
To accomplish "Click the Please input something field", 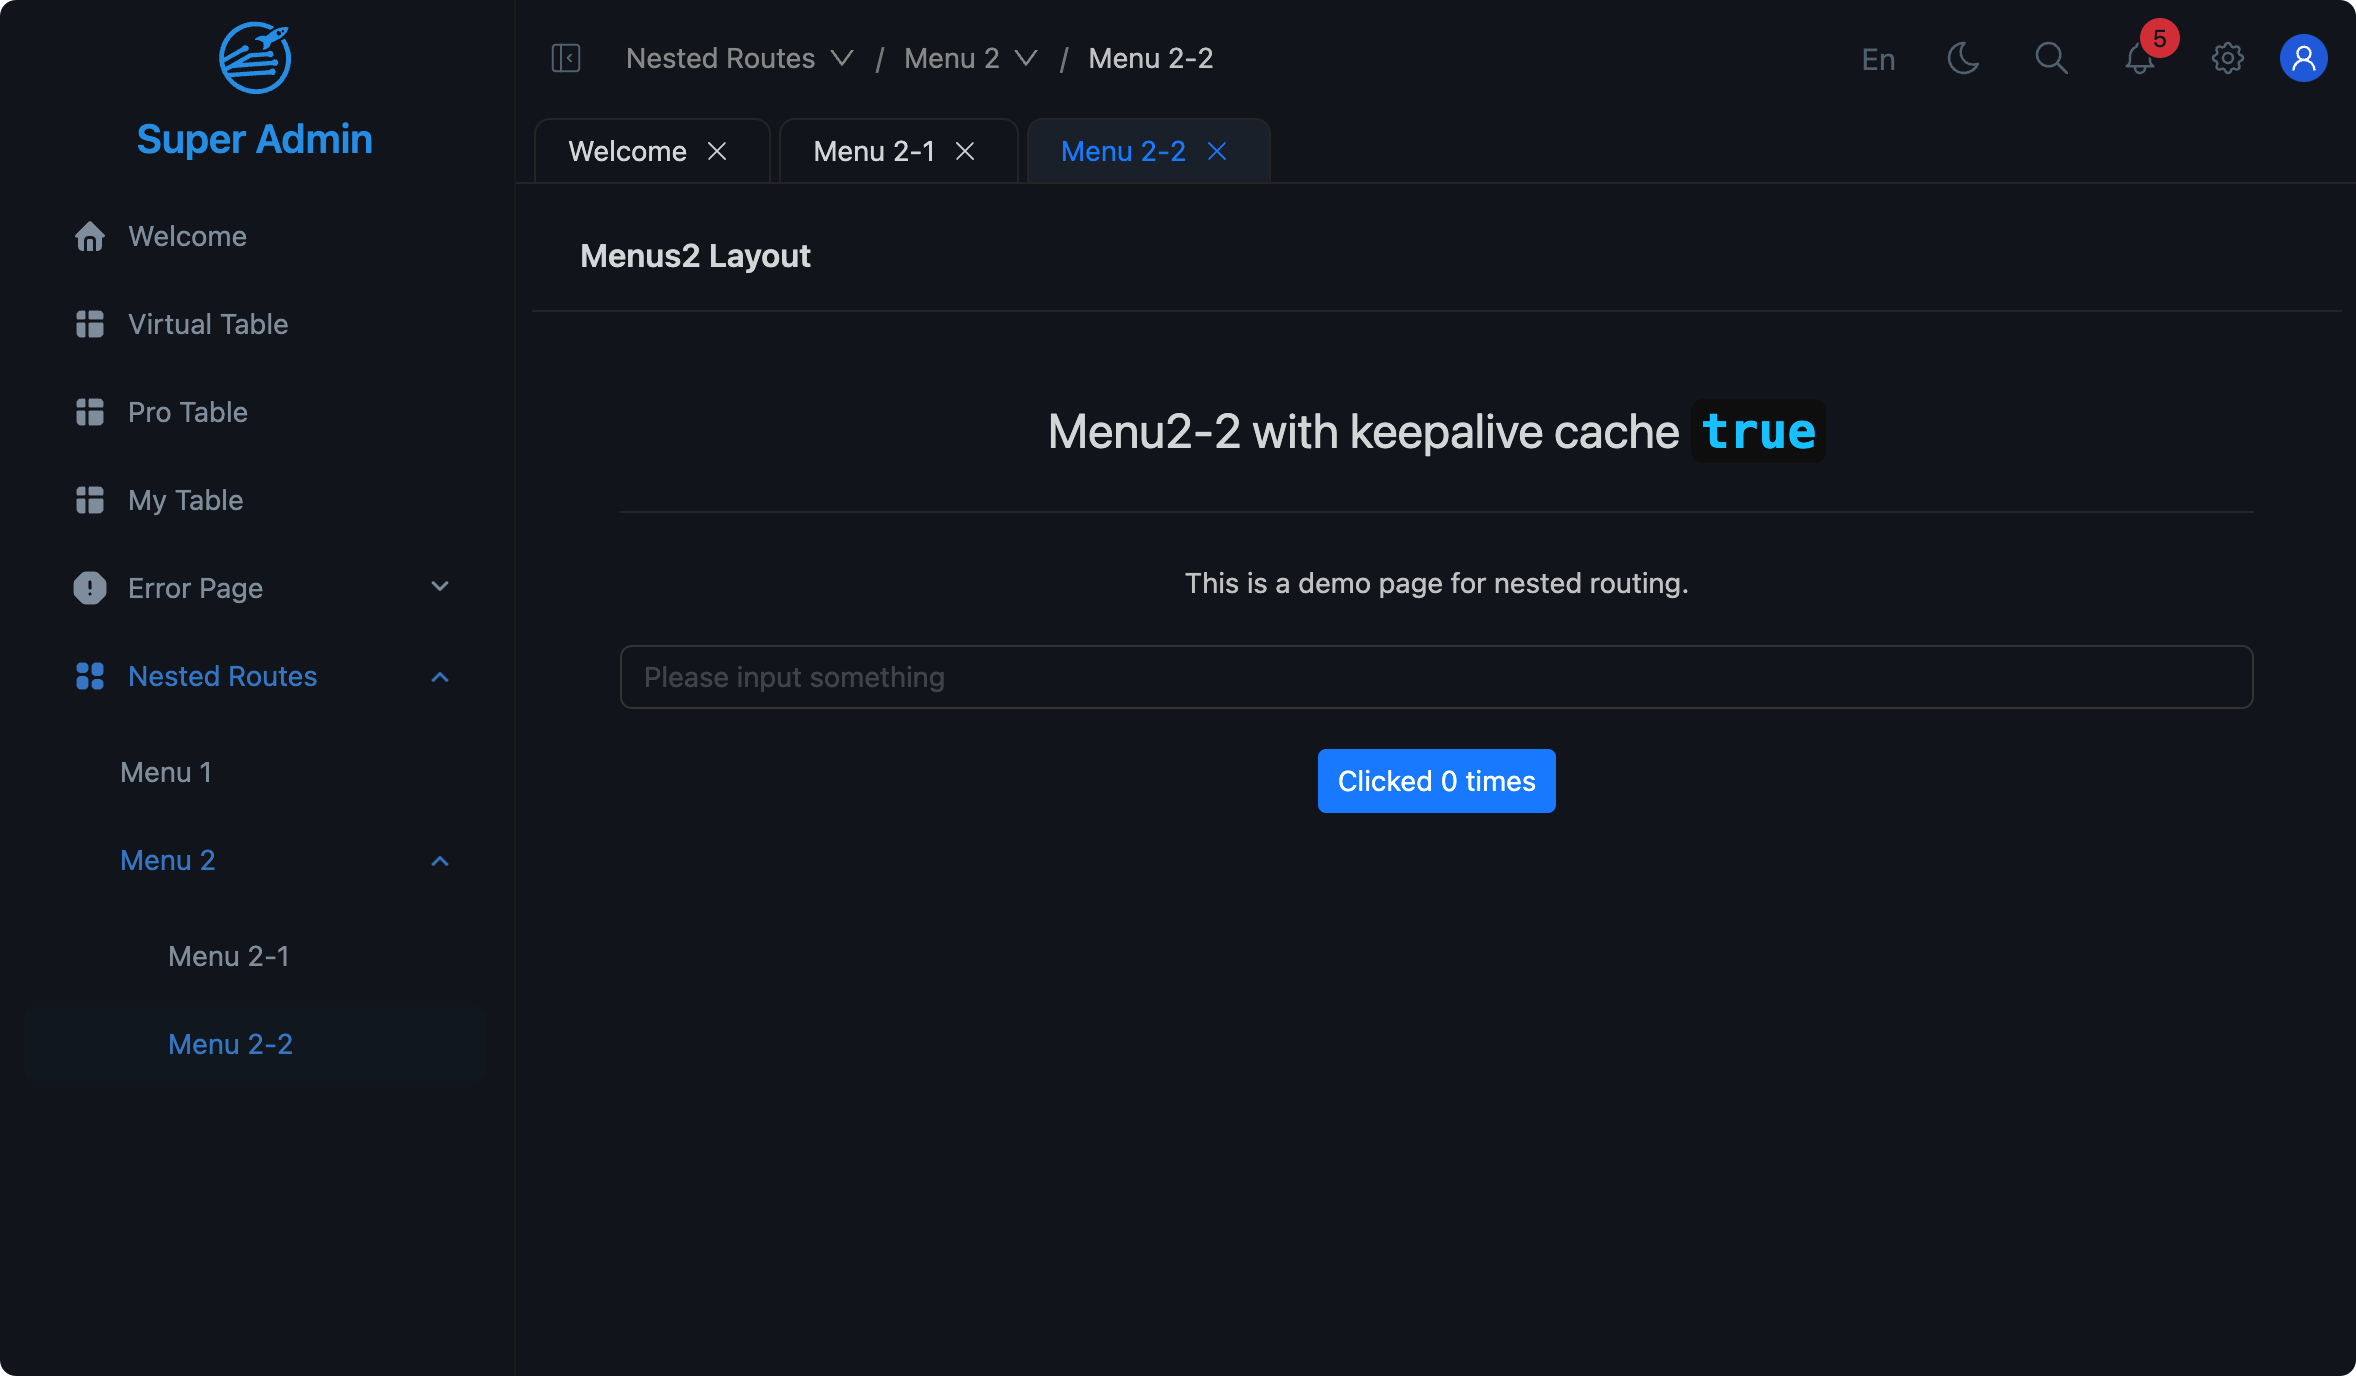I will click(x=1438, y=677).
